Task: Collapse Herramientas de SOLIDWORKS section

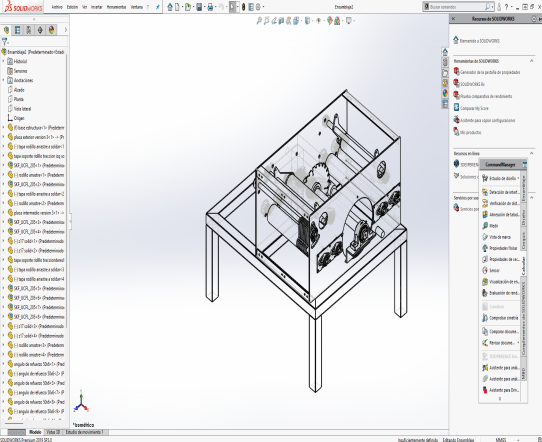Action: 532,61
